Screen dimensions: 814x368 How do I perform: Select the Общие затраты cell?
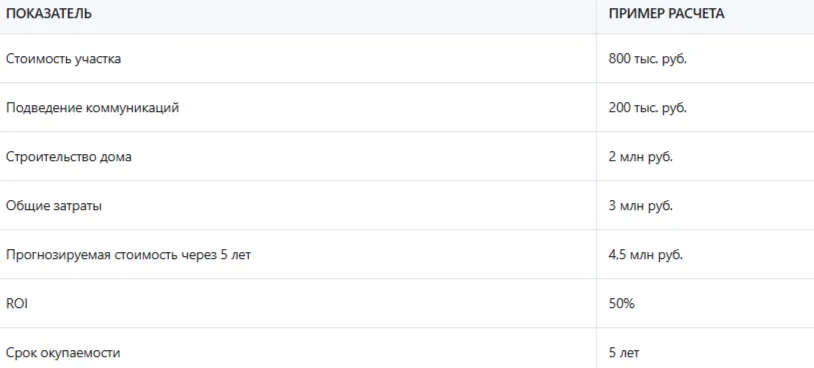(54, 206)
